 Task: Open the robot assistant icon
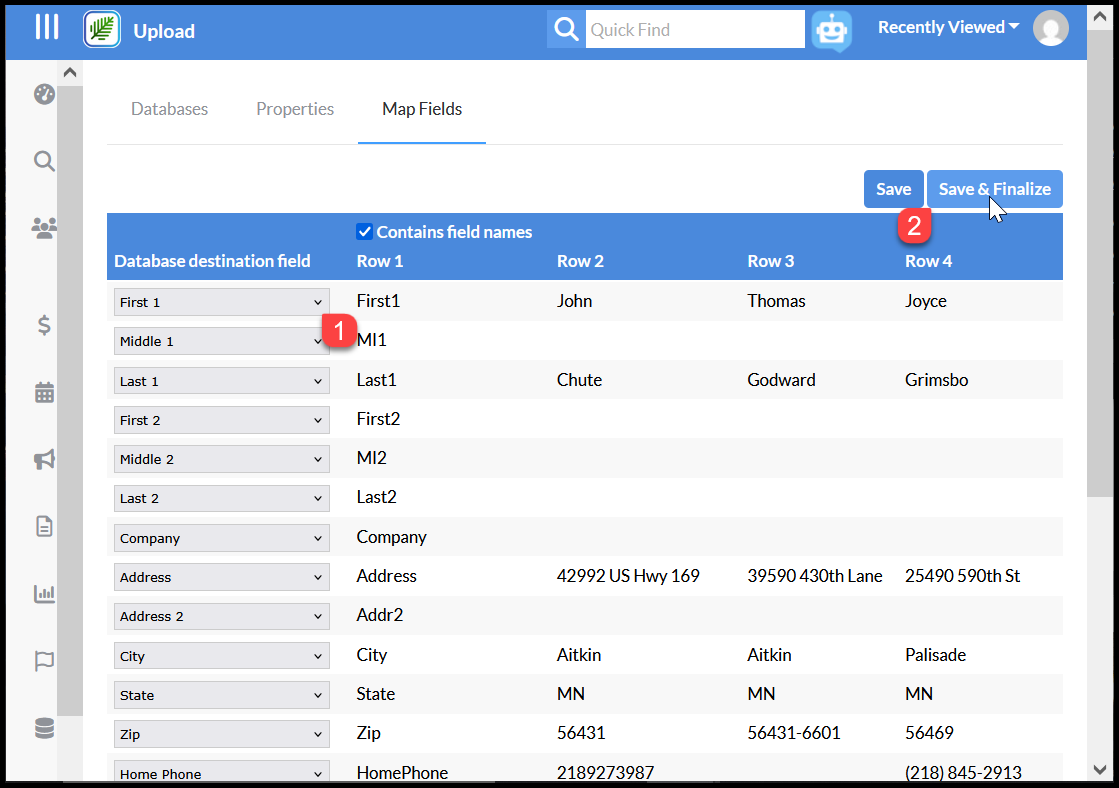[831, 31]
